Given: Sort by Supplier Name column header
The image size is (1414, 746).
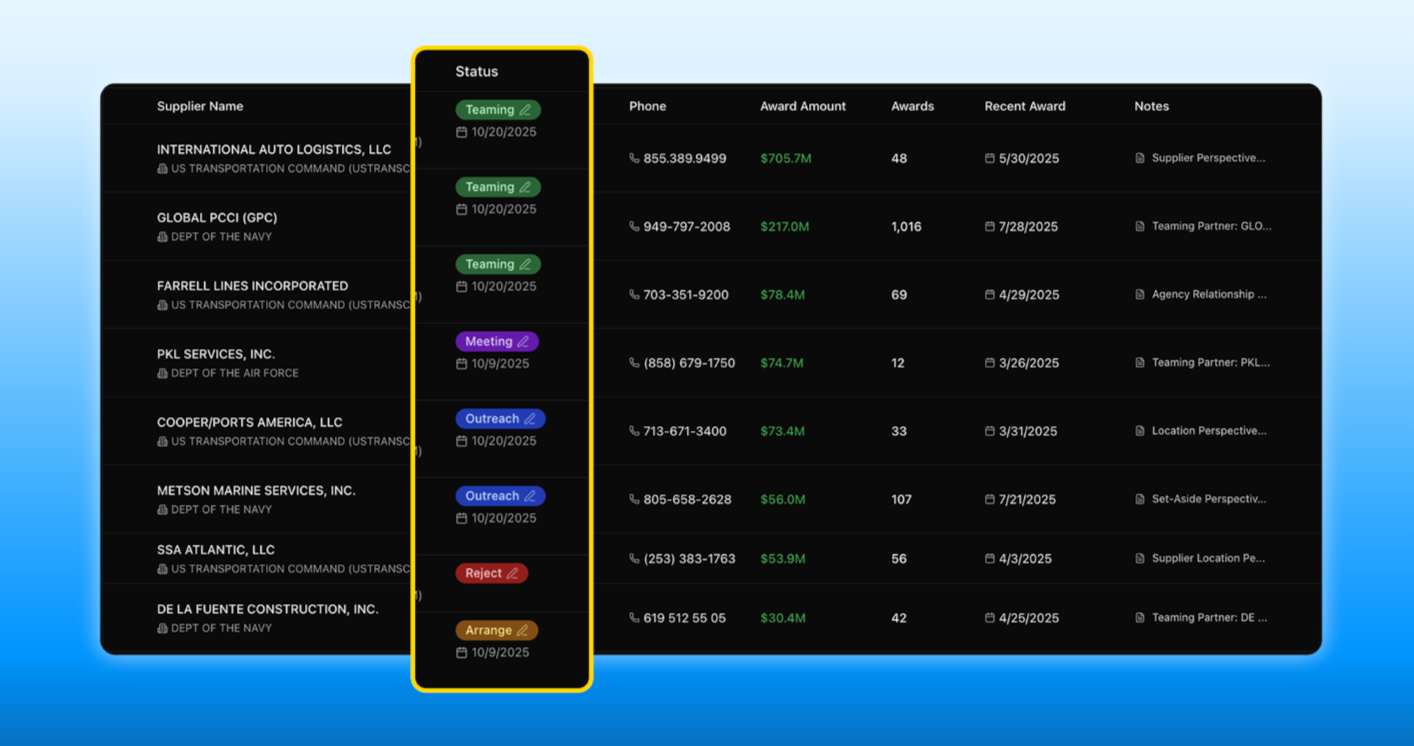Looking at the screenshot, I should [x=200, y=106].
